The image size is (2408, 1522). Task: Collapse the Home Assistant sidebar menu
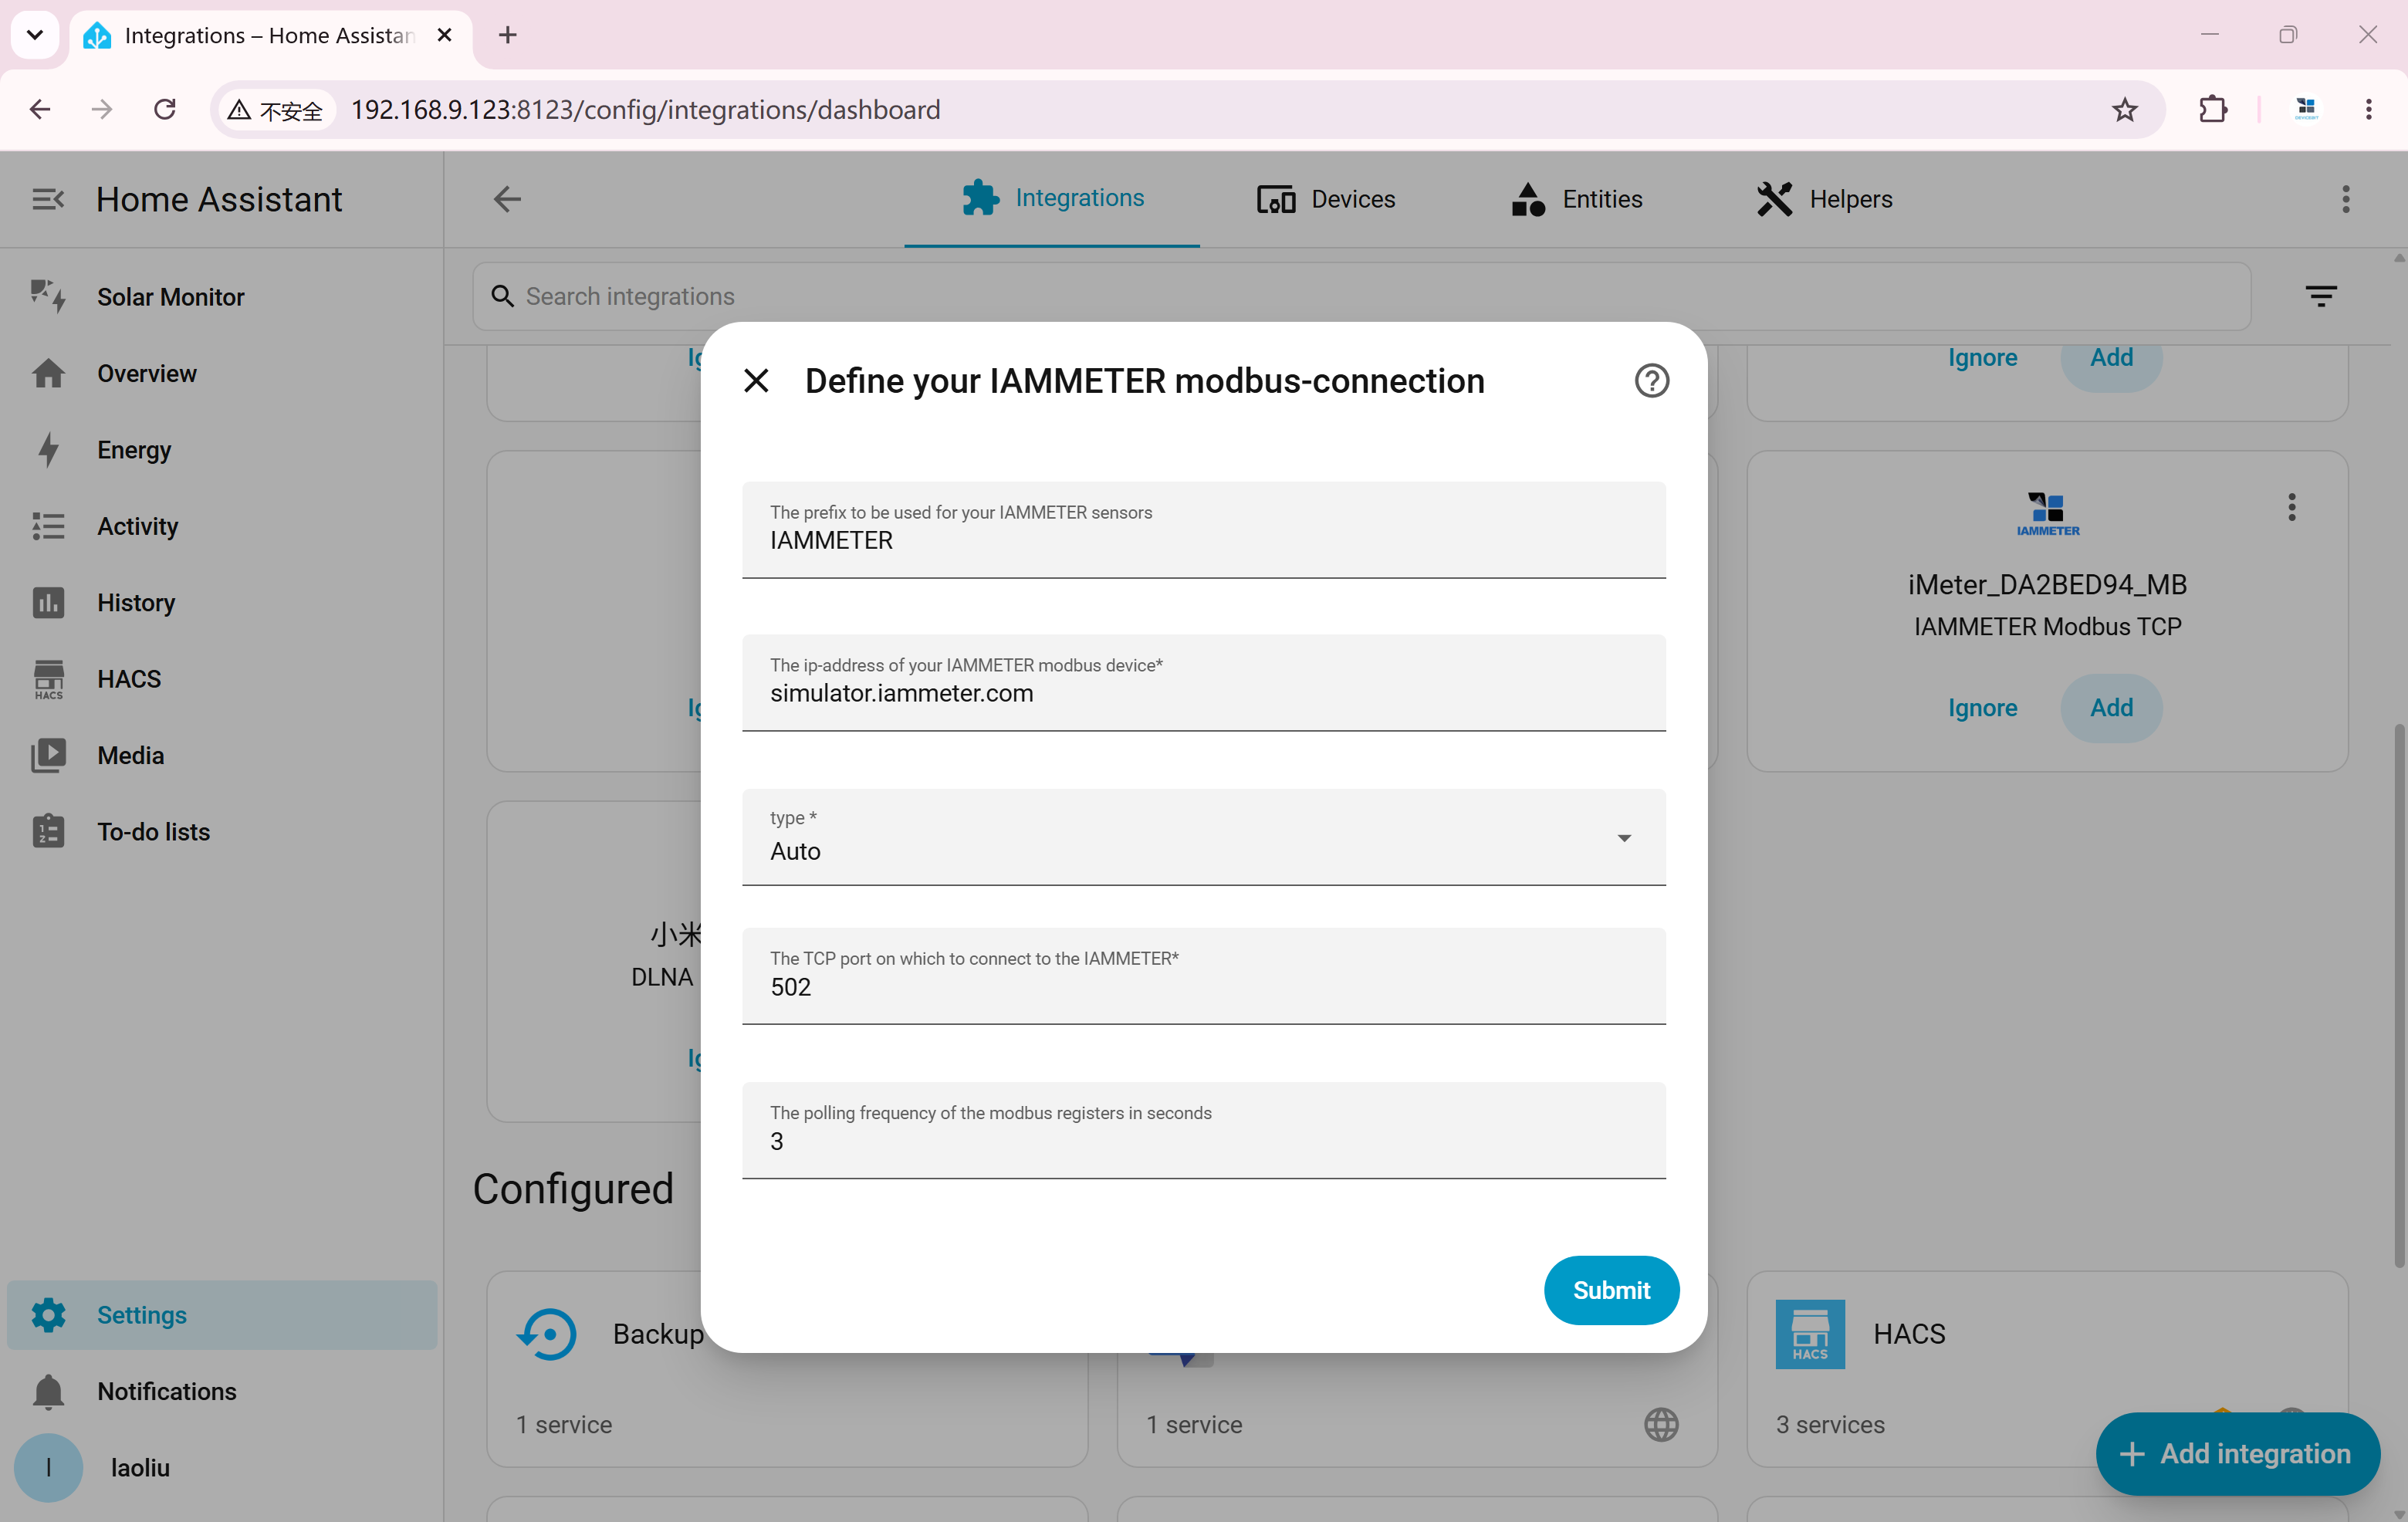pos(47,199)
